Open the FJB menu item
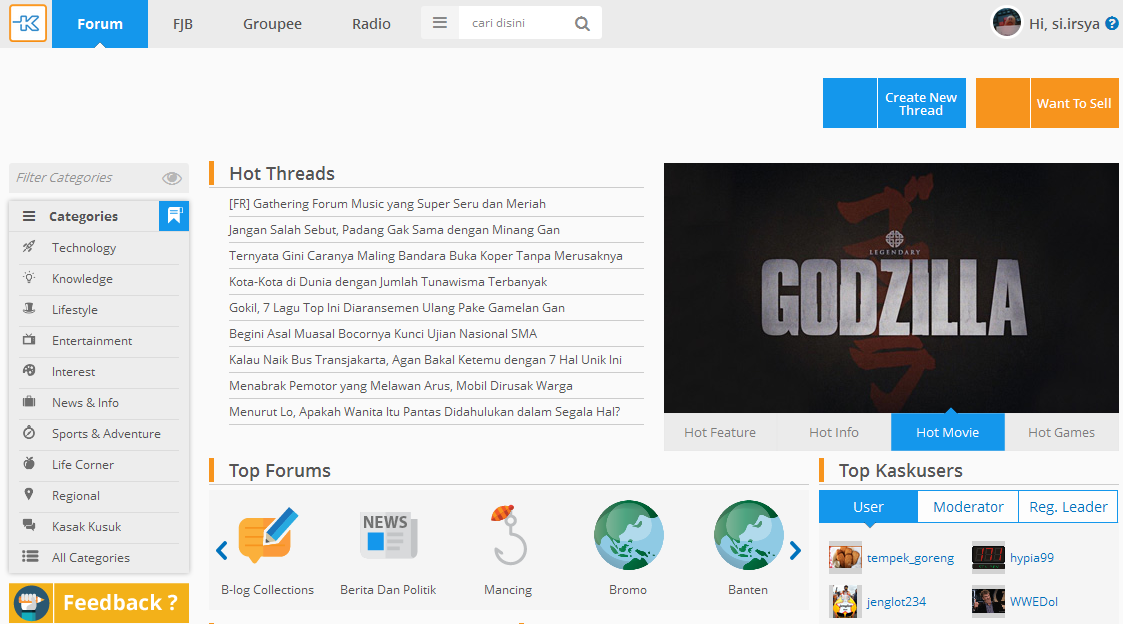The image size is (1123, 624). coord(183,24)
